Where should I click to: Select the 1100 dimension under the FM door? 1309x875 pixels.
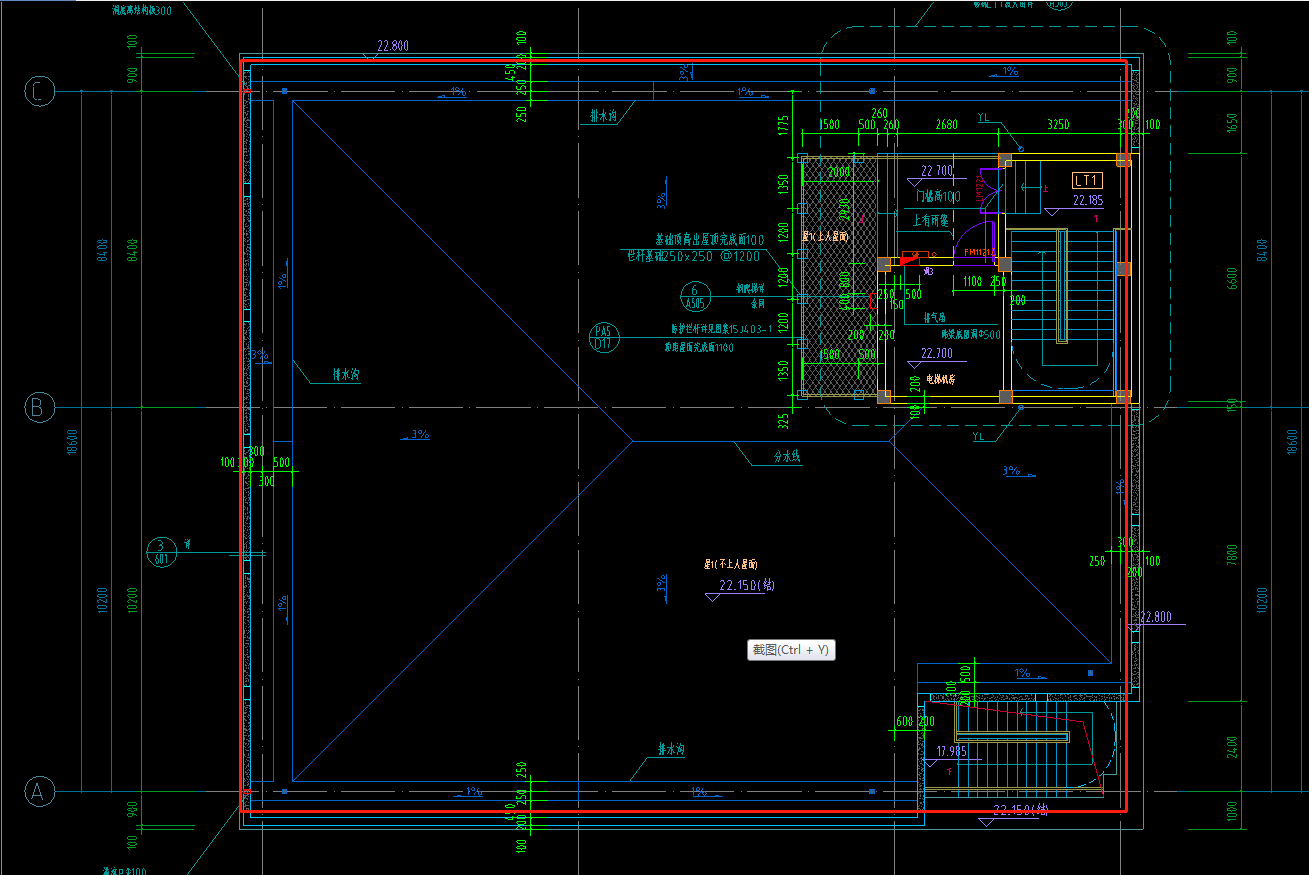click(x=973, y=283)
